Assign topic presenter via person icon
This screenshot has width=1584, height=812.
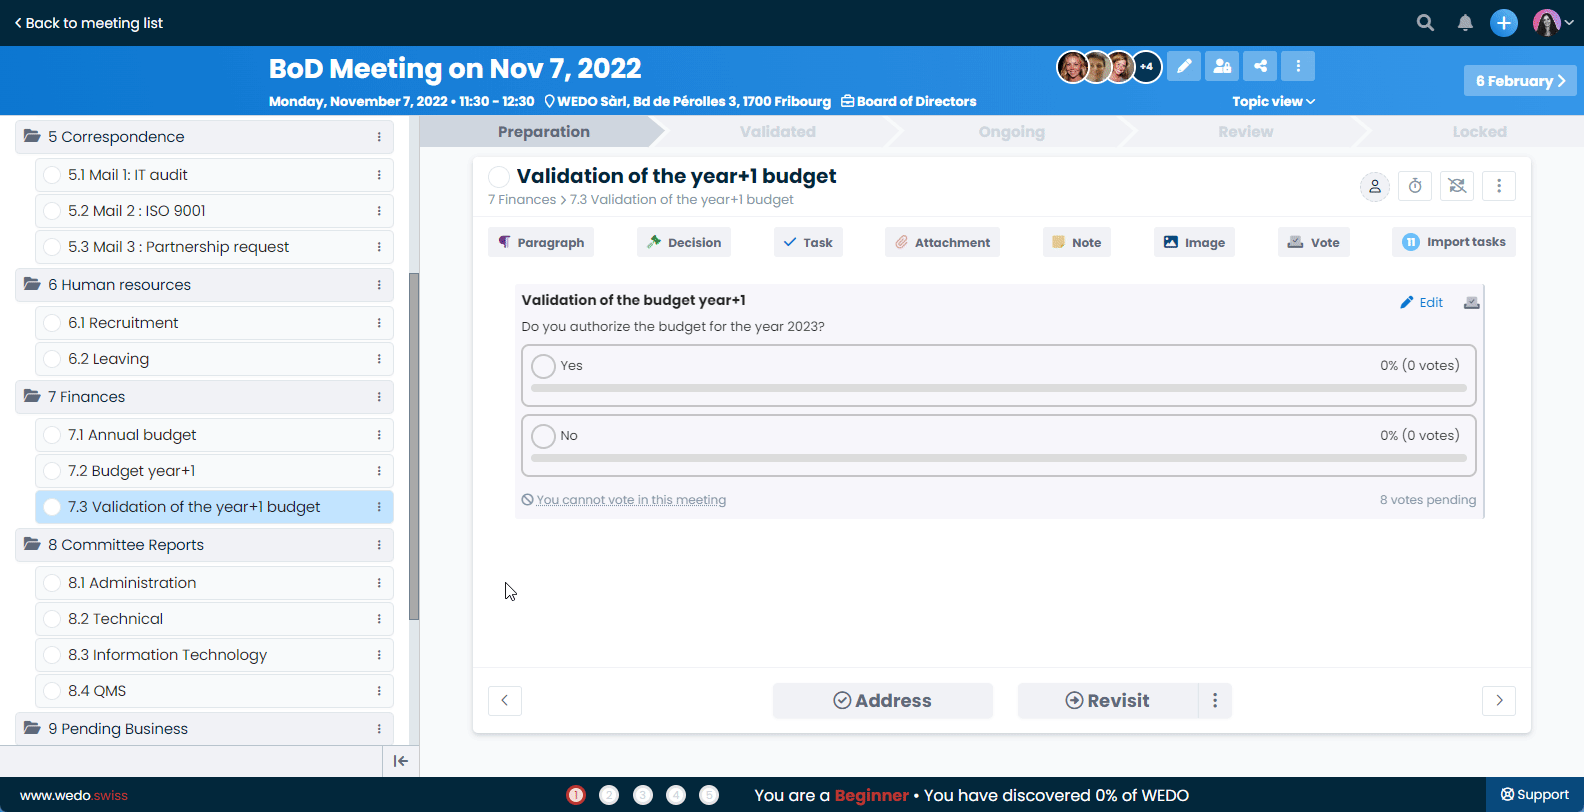[1375, 186]
